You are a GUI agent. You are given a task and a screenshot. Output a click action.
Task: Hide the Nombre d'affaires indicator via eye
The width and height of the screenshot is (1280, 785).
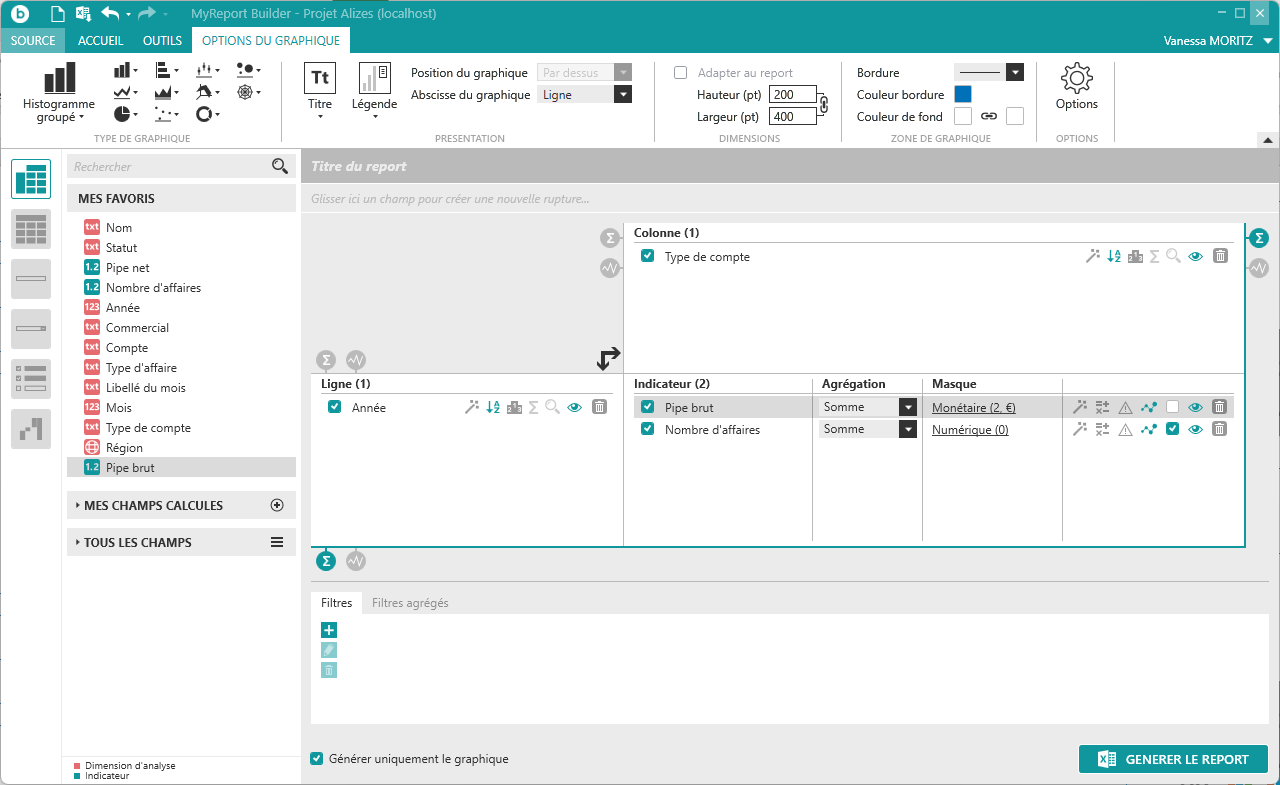[x=1195, y=429]
